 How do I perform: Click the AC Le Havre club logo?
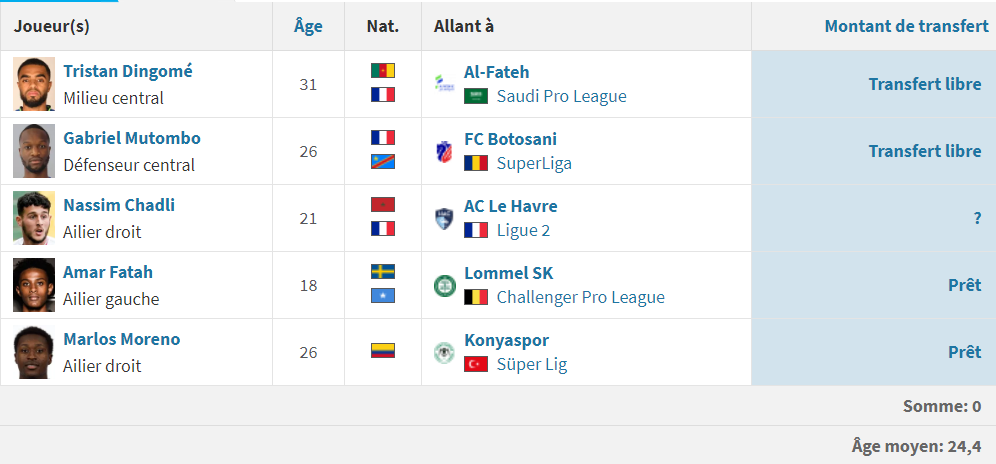point(444,219)
